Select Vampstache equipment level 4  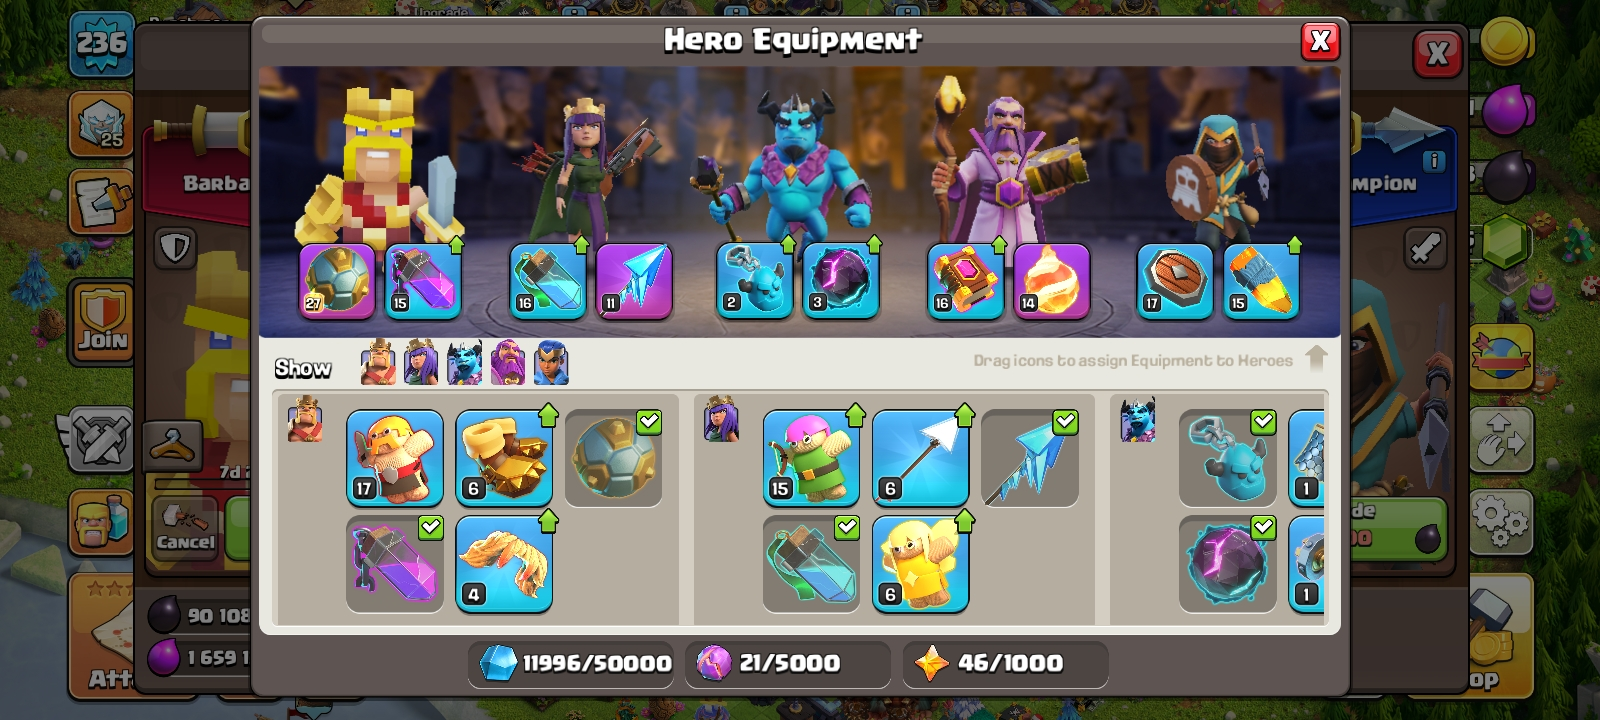504,564
